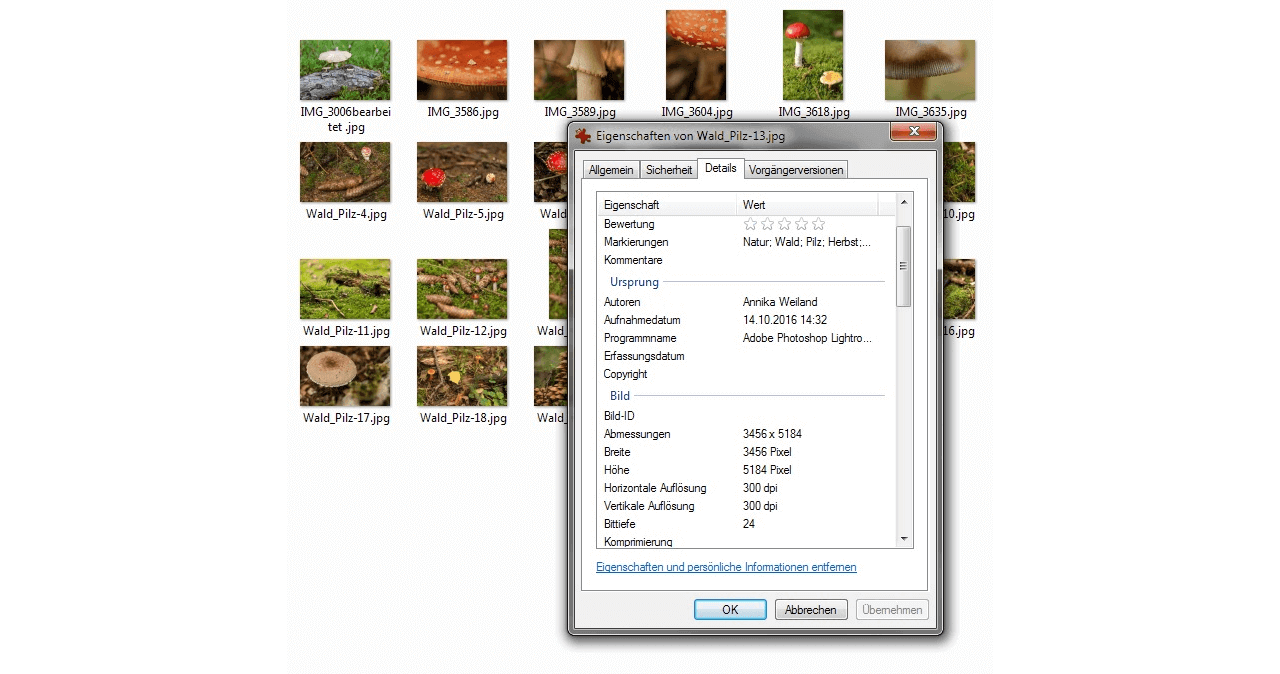1280x674 pixels.
Task: Choose the third Bewertung star
Action: pyautogui.click(x=785, y=224)
